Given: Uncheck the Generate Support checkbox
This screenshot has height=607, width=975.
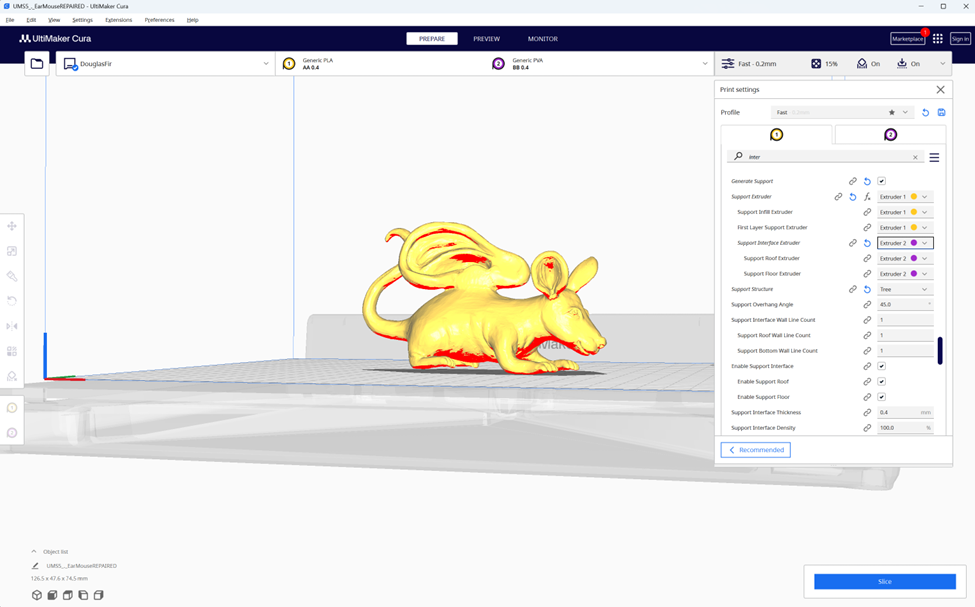Looking at the screenshot, I should pyautogui.click(x=881, y=181).
